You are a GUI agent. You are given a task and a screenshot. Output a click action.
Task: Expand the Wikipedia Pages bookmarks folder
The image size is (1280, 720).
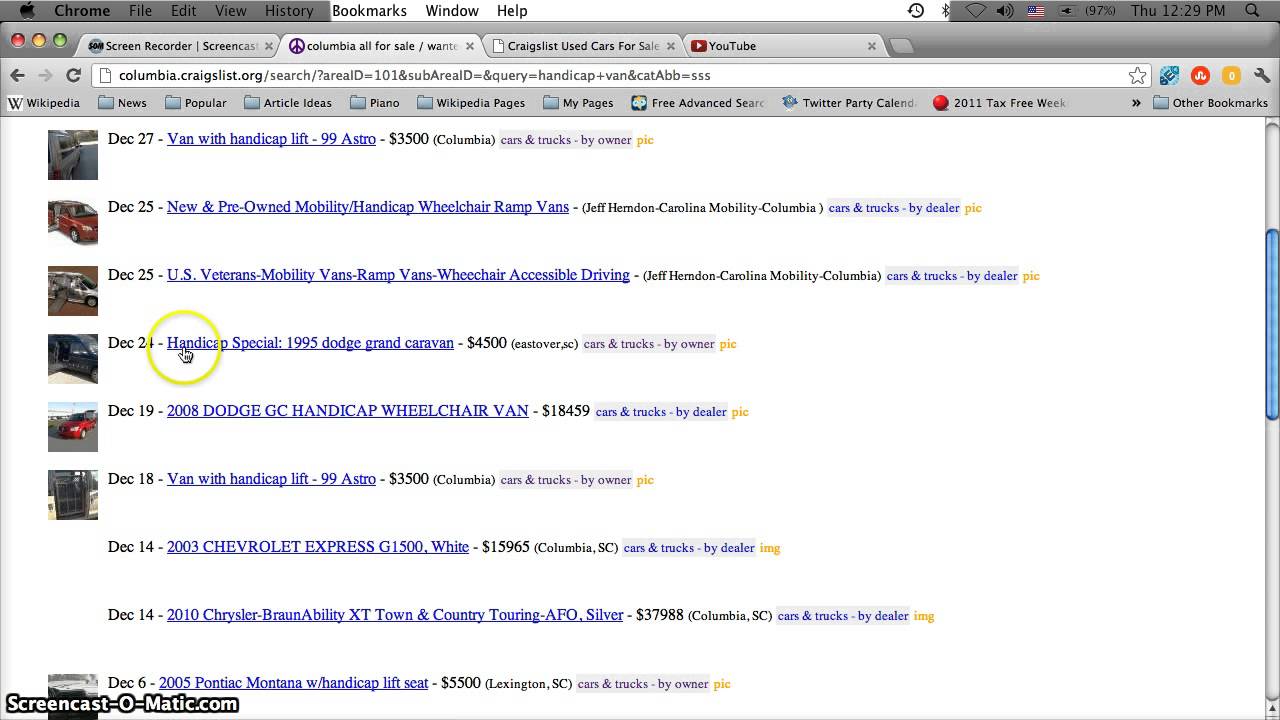[471, 102]
